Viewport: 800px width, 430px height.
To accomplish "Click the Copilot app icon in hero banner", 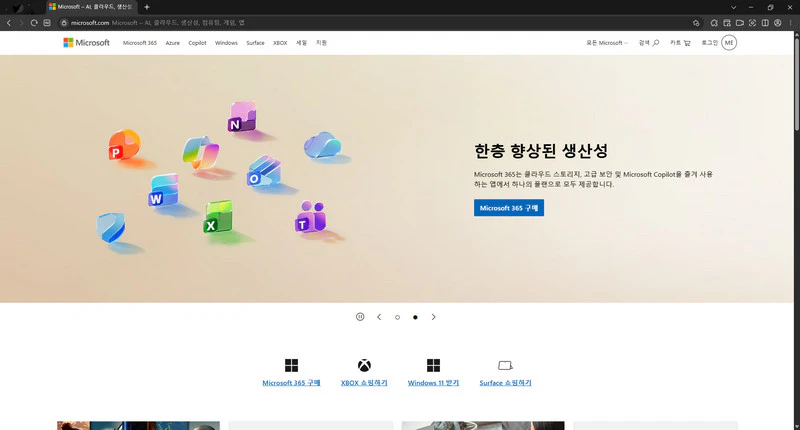I will click(201, 152).
